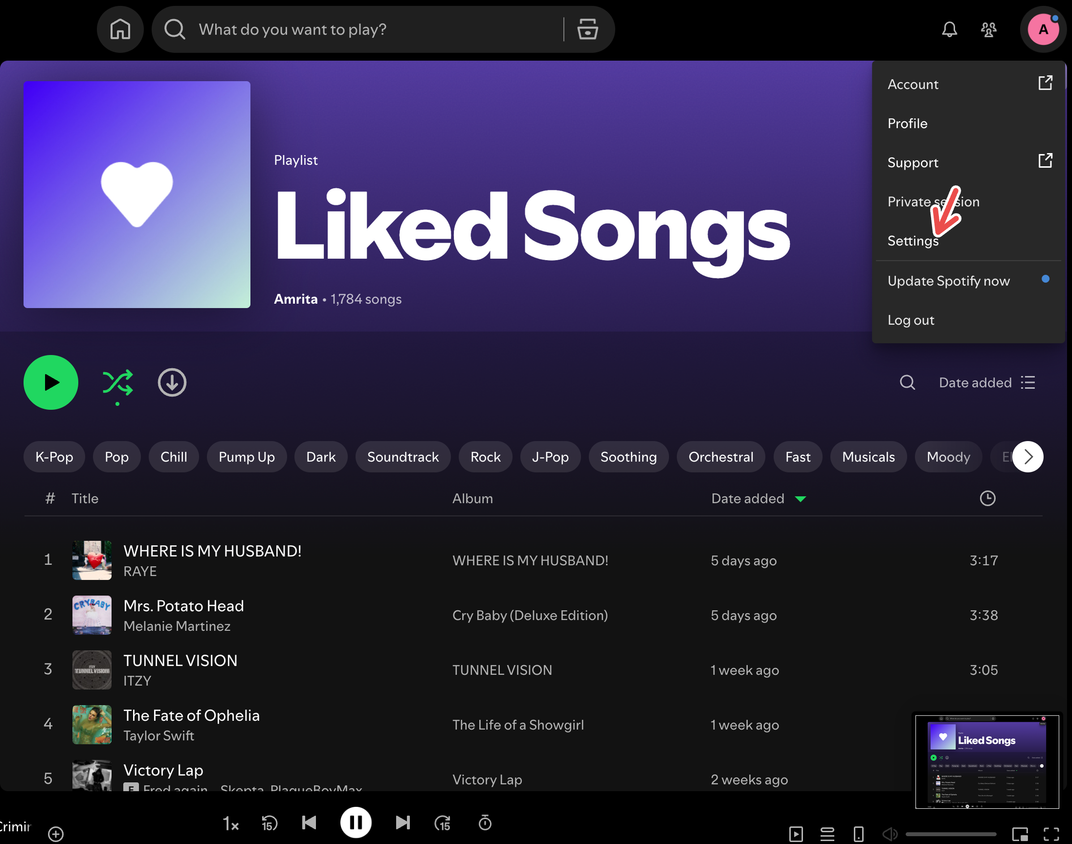Toggle smart shuffle icon
Screen dimensions: 1072x844
118,383
